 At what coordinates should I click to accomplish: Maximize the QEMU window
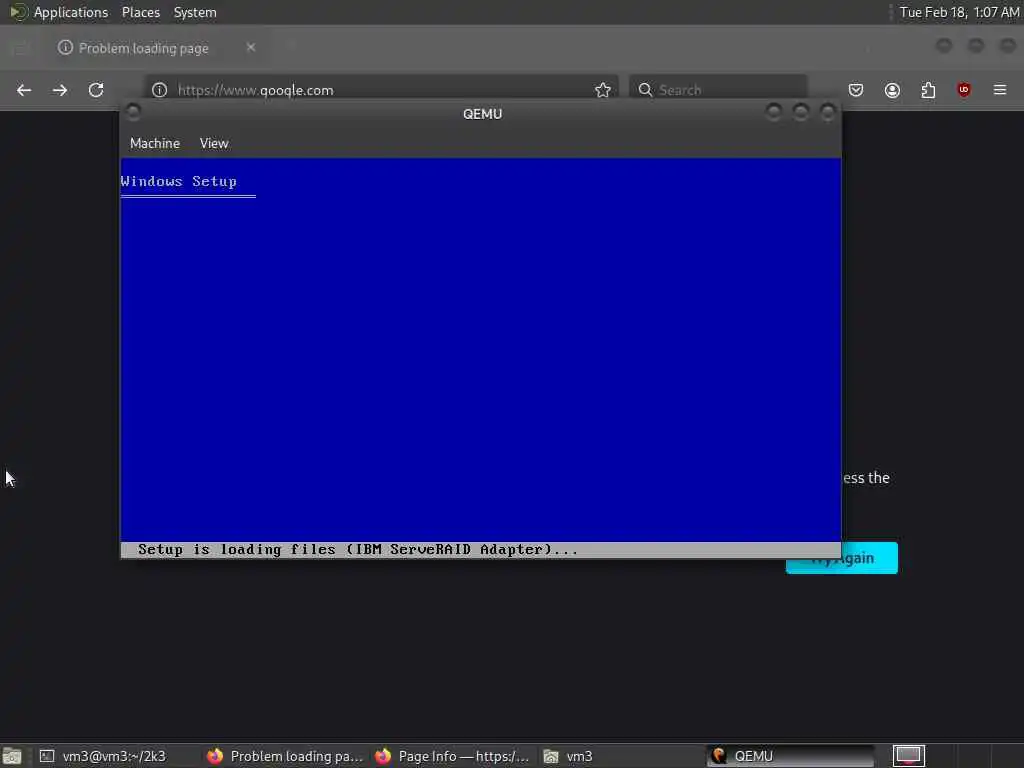[801, 112]
